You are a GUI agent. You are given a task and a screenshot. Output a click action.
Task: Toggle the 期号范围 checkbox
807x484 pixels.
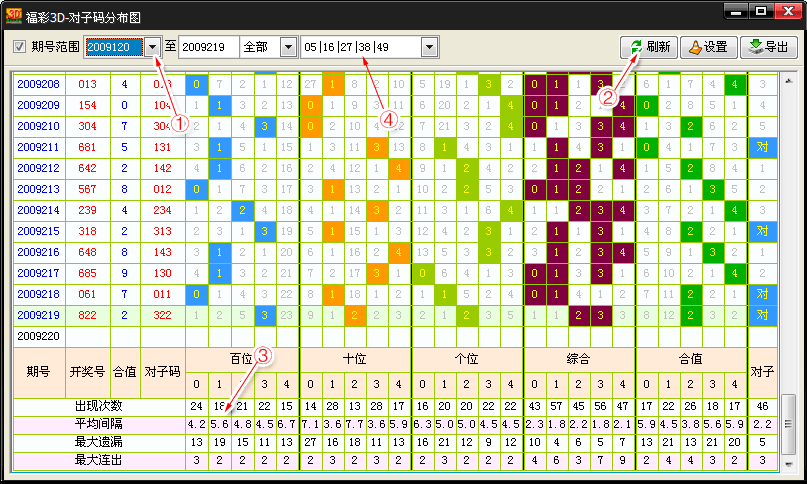20,47
